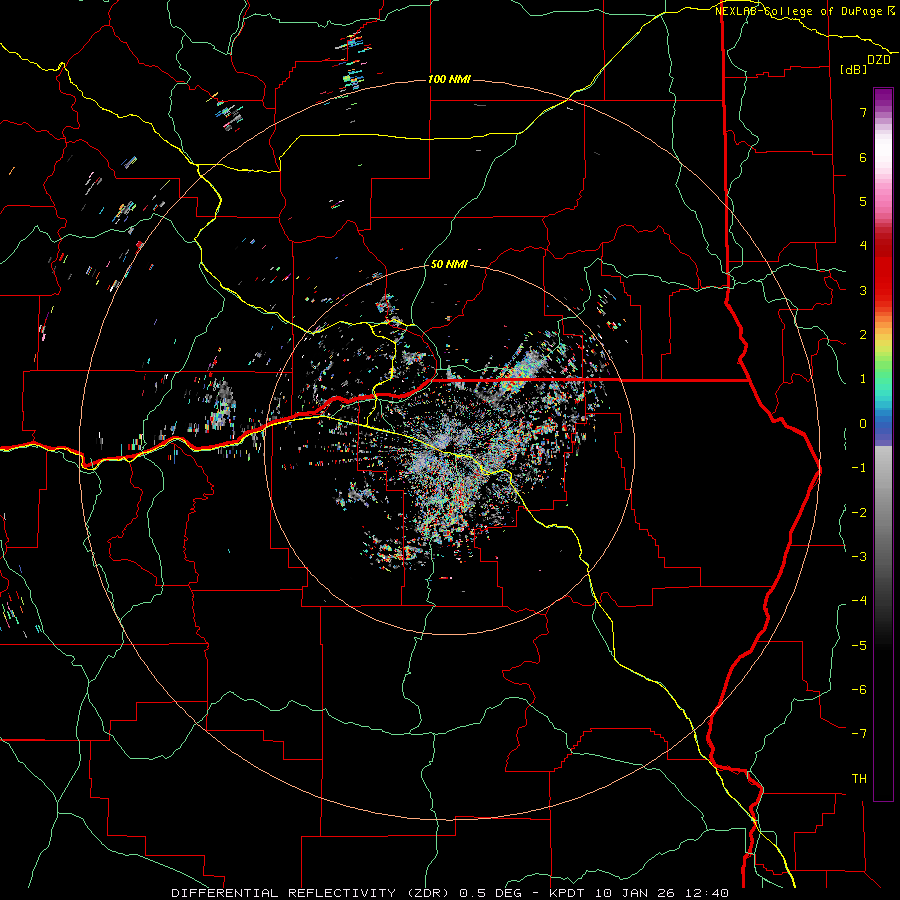Click the DZD label above the color scale
900x900 pixels.
pyautogui.click(x=879, y=60)
